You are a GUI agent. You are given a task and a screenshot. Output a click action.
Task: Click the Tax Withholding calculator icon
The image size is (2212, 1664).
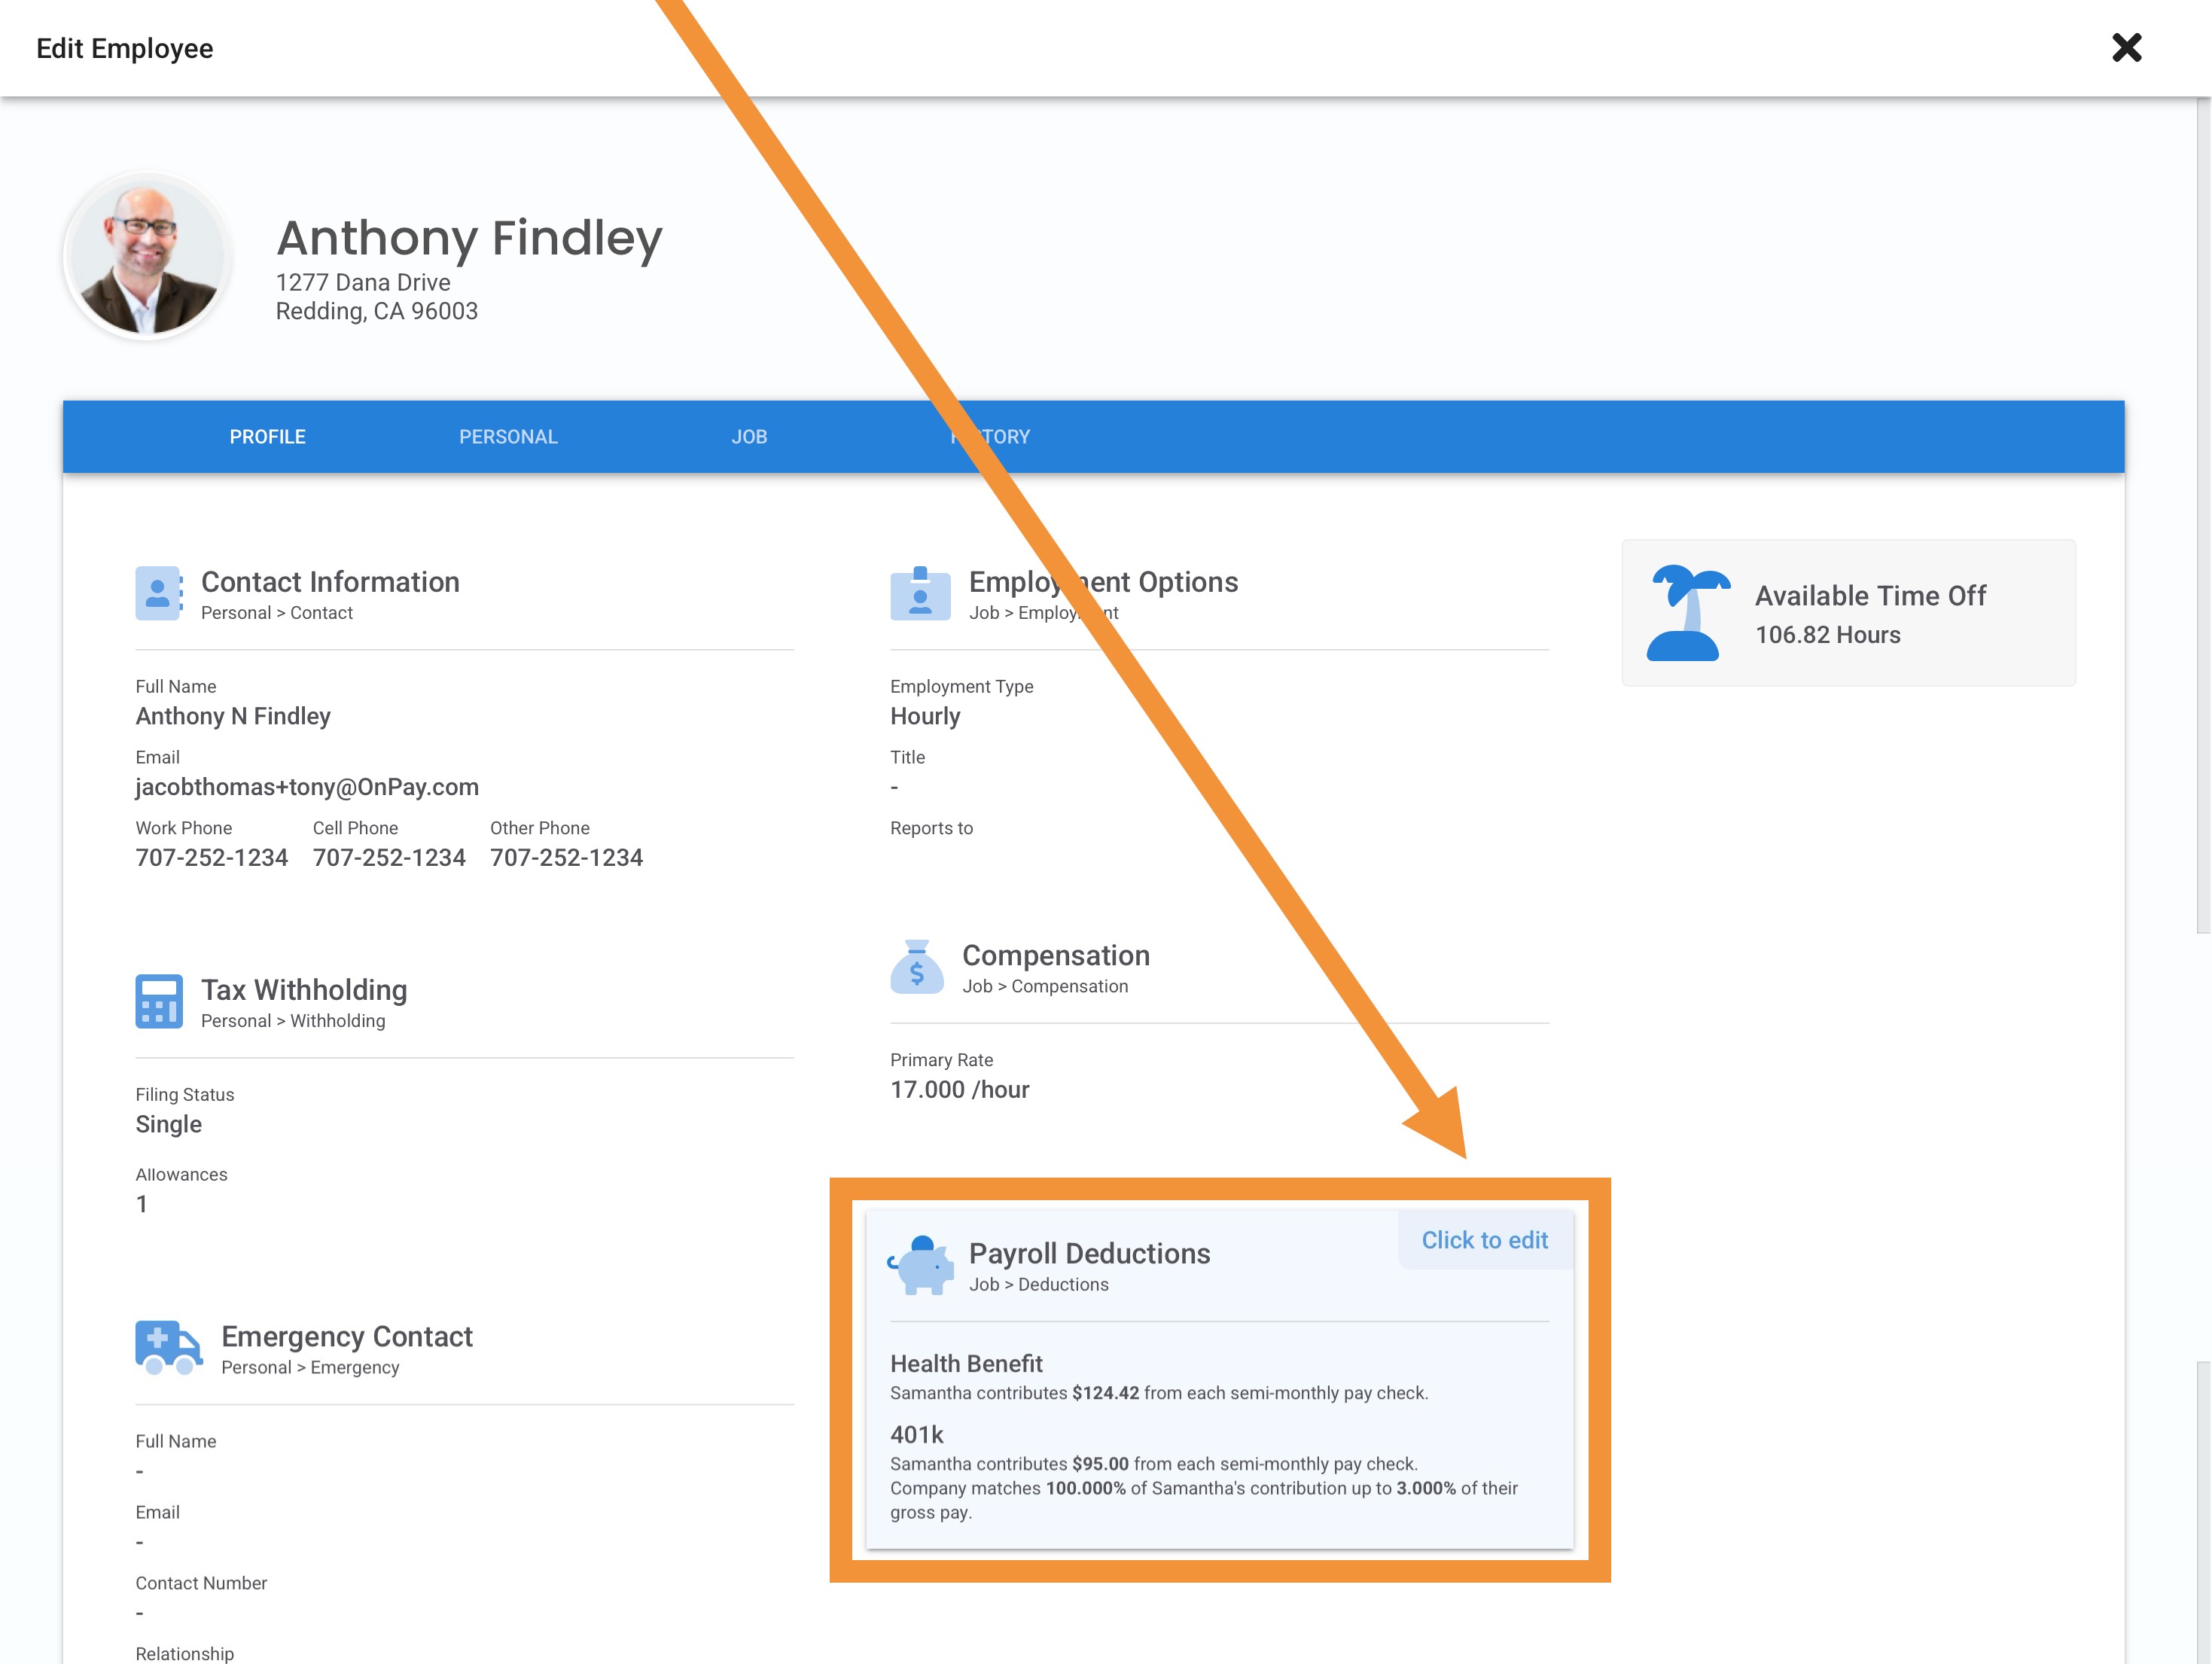coord(158,1001)
